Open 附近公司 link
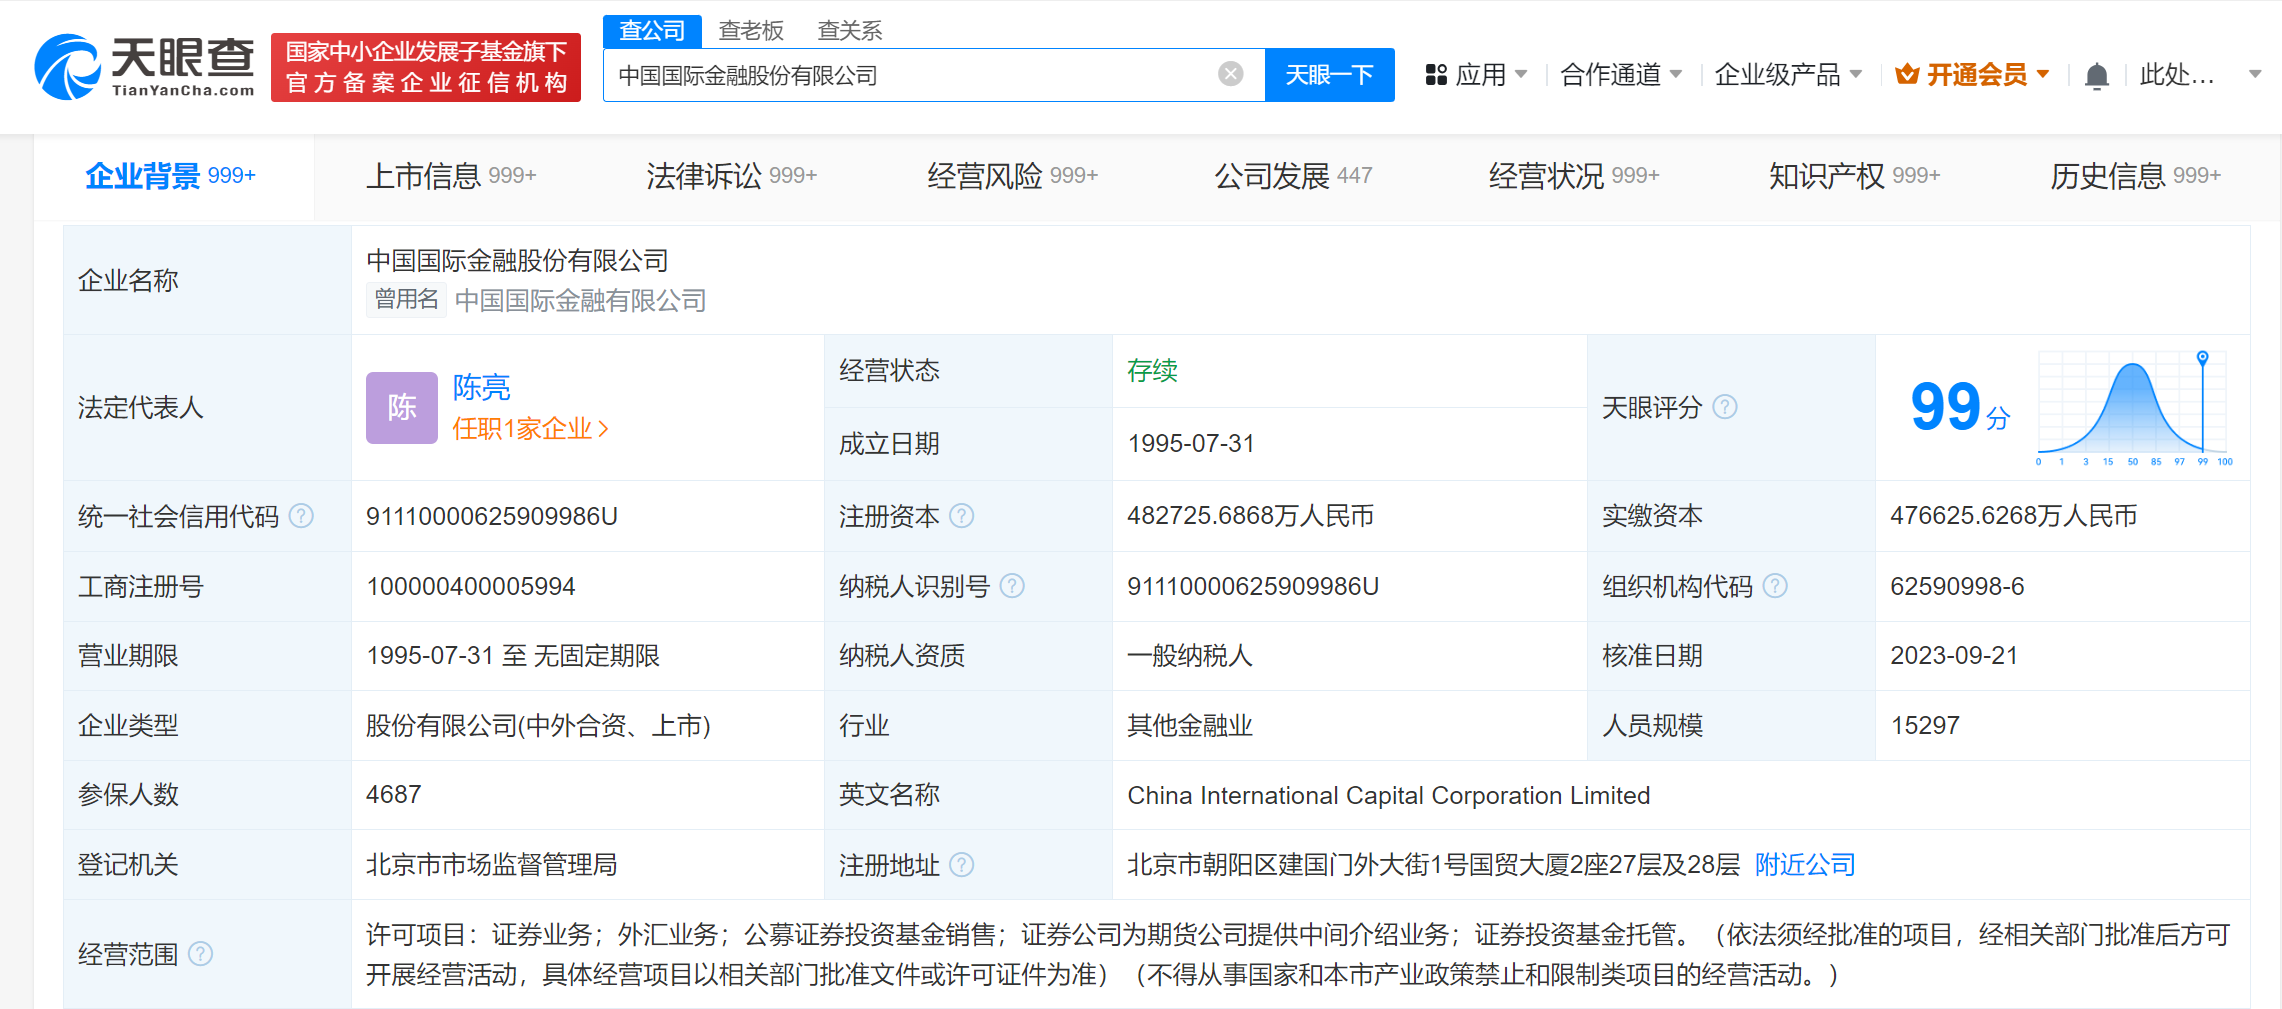The height and width of the screenshot is (1009, 2282). tap(1804, 865)
